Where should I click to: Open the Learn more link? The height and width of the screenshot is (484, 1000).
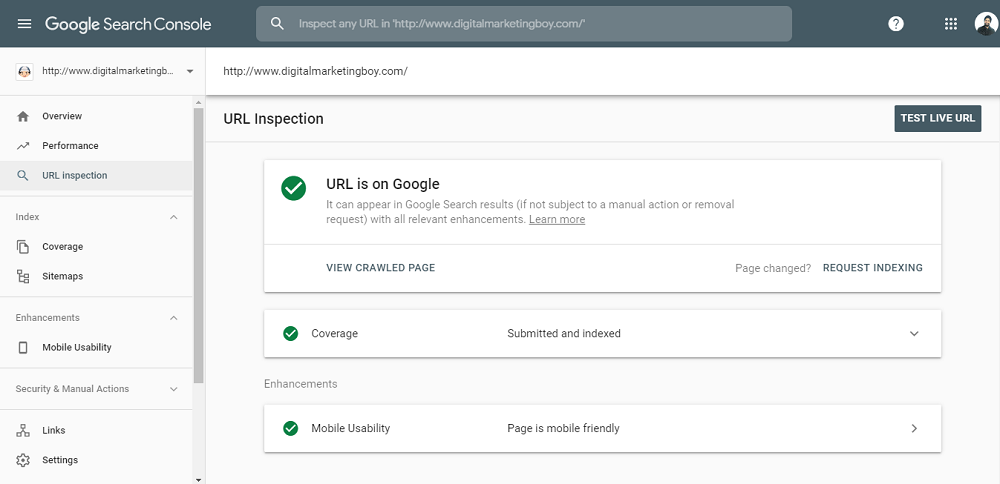(557, 219)
